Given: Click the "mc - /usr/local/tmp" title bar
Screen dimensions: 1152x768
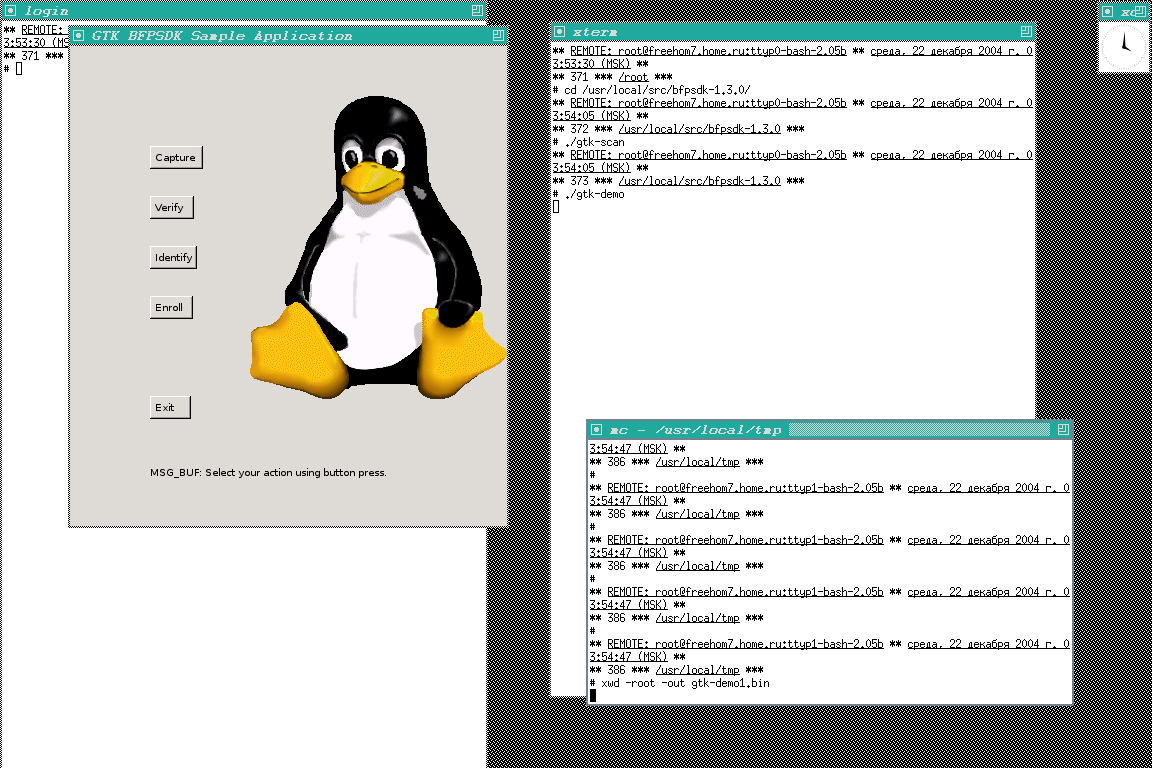Looking at the screenshot, I should click(x=700, y=430).
